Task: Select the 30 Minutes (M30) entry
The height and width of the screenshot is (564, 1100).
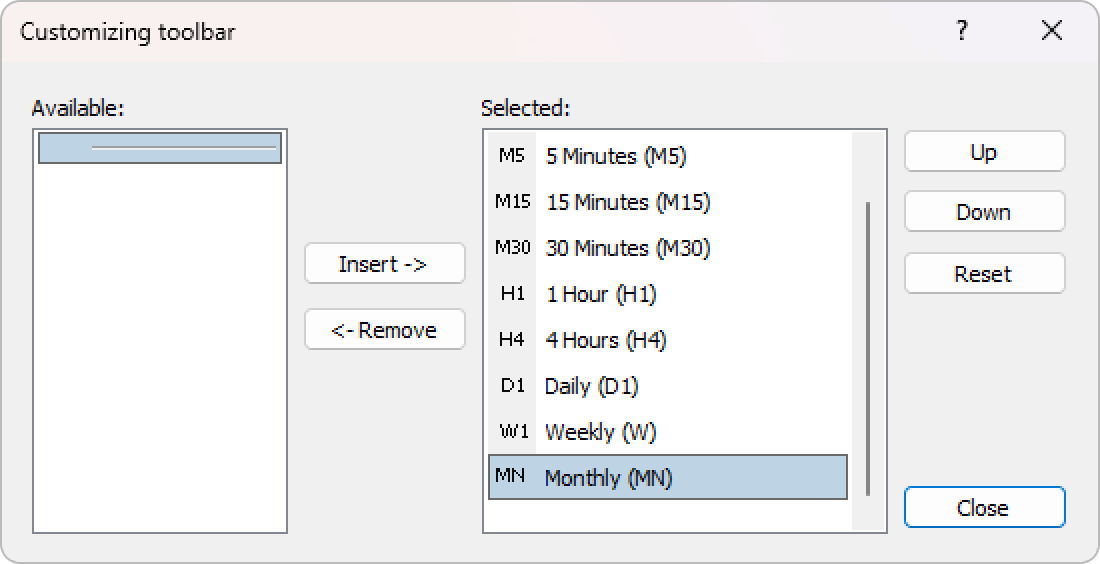Action: [668, 247]
